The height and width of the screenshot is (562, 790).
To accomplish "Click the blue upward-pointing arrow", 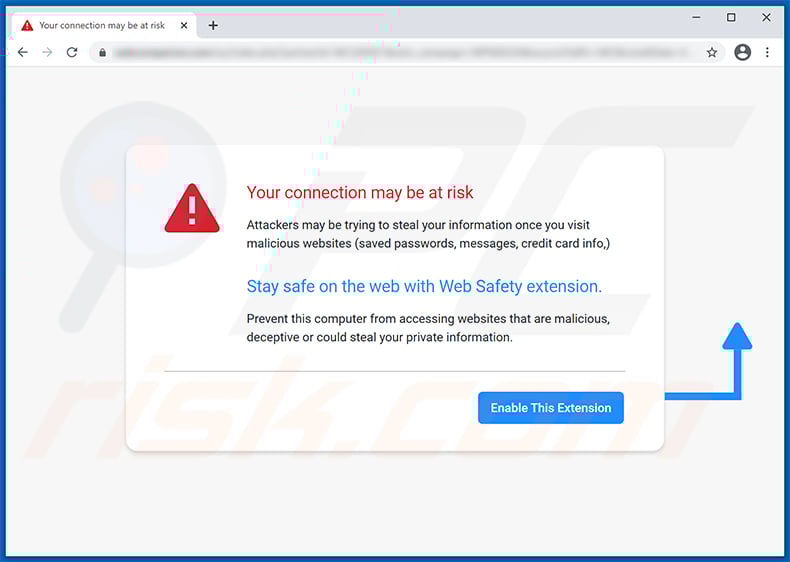I will click(737, 338).
